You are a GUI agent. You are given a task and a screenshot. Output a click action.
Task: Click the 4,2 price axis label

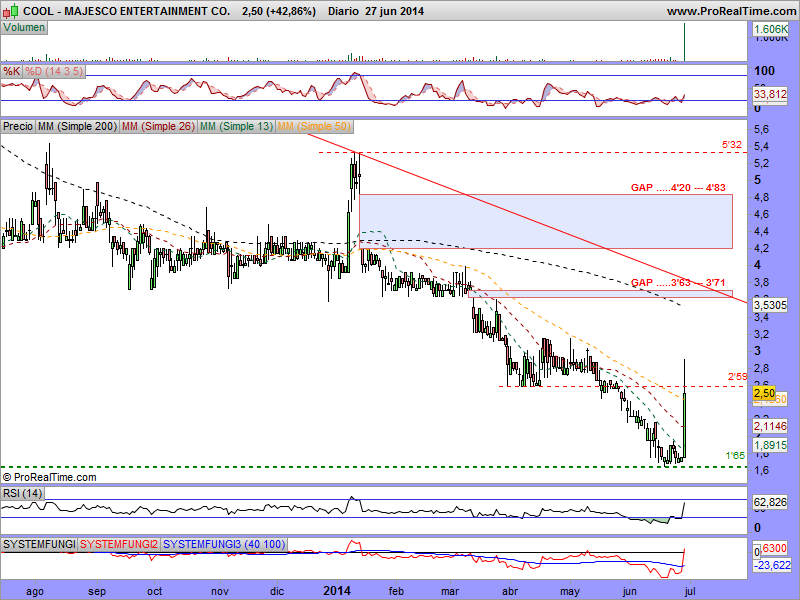click(x=761, y=248)
